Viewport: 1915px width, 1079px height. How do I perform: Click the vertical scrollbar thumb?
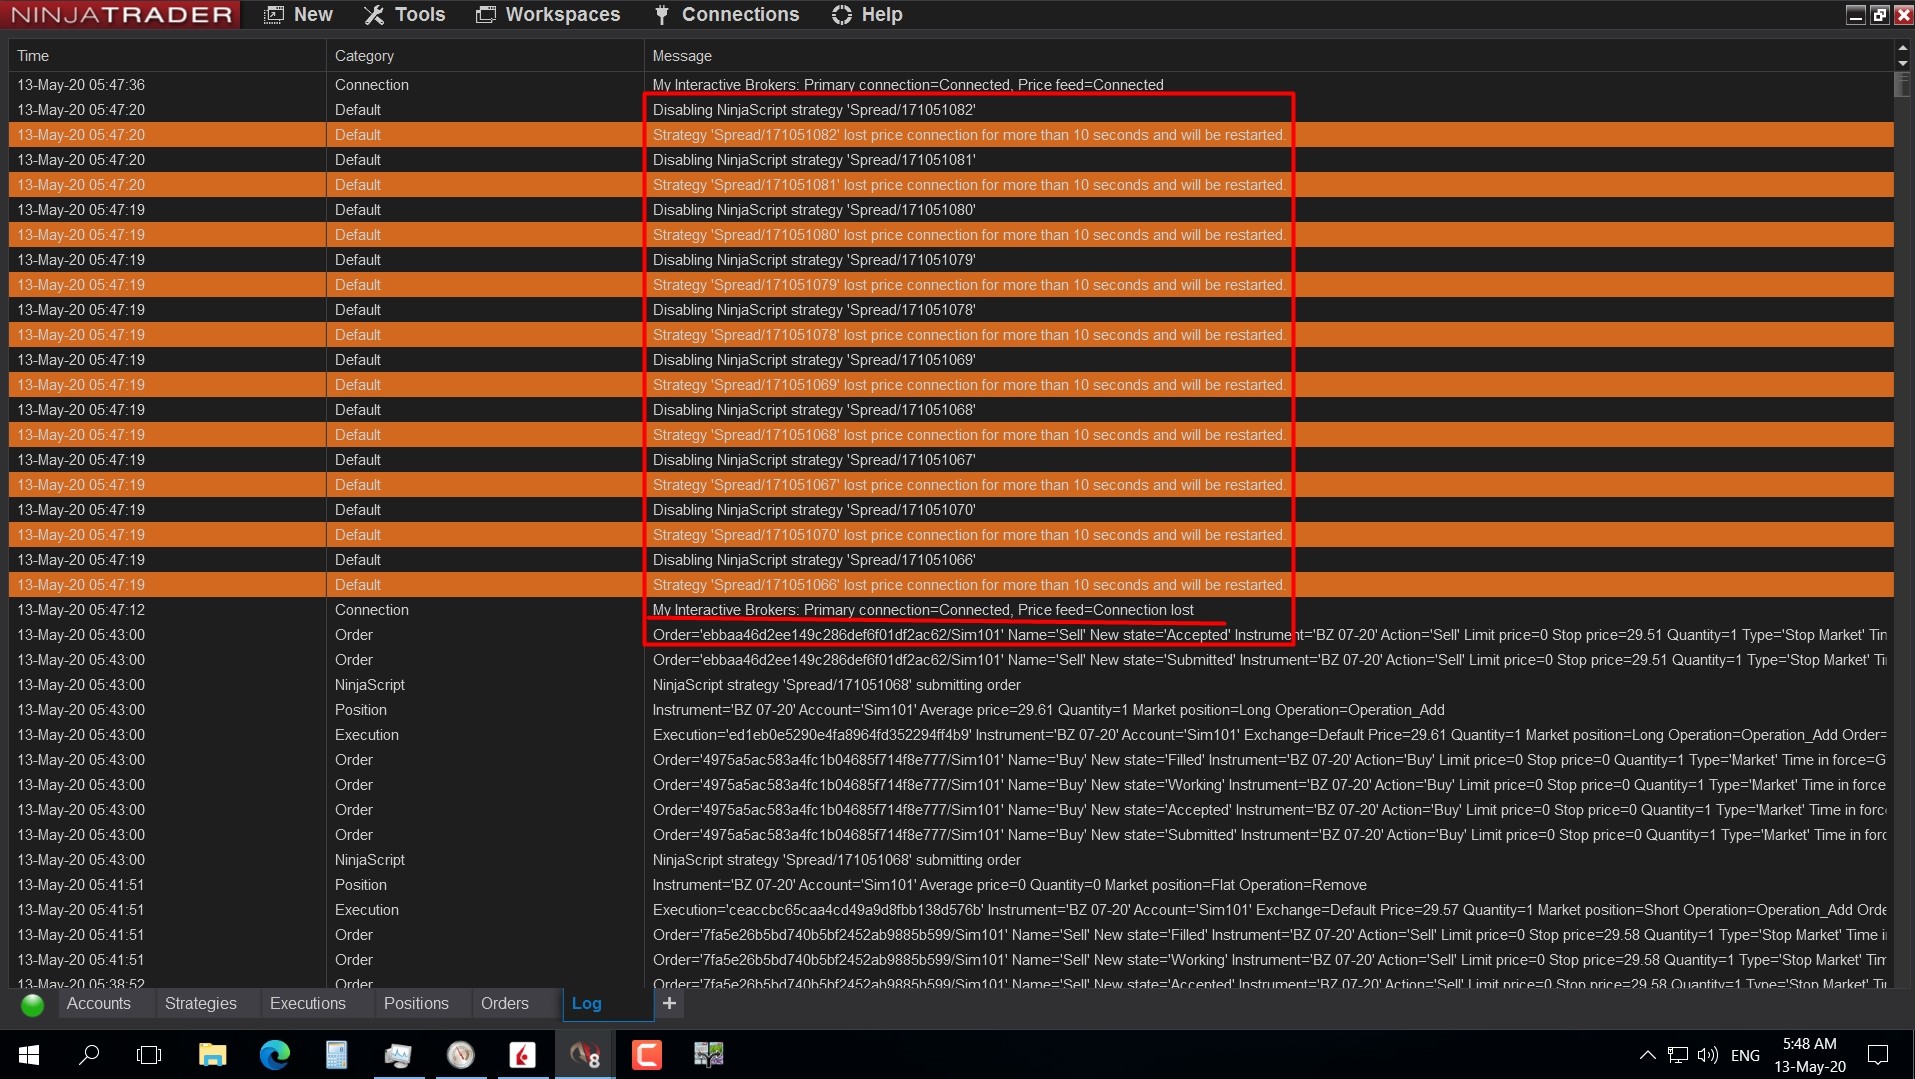(x=1900, y=84)
